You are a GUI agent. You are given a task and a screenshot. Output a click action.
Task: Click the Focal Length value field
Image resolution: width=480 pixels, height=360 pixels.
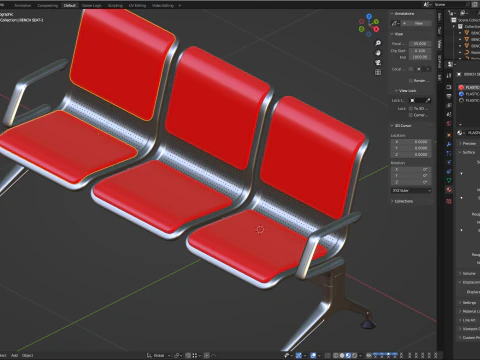(420, 44)
